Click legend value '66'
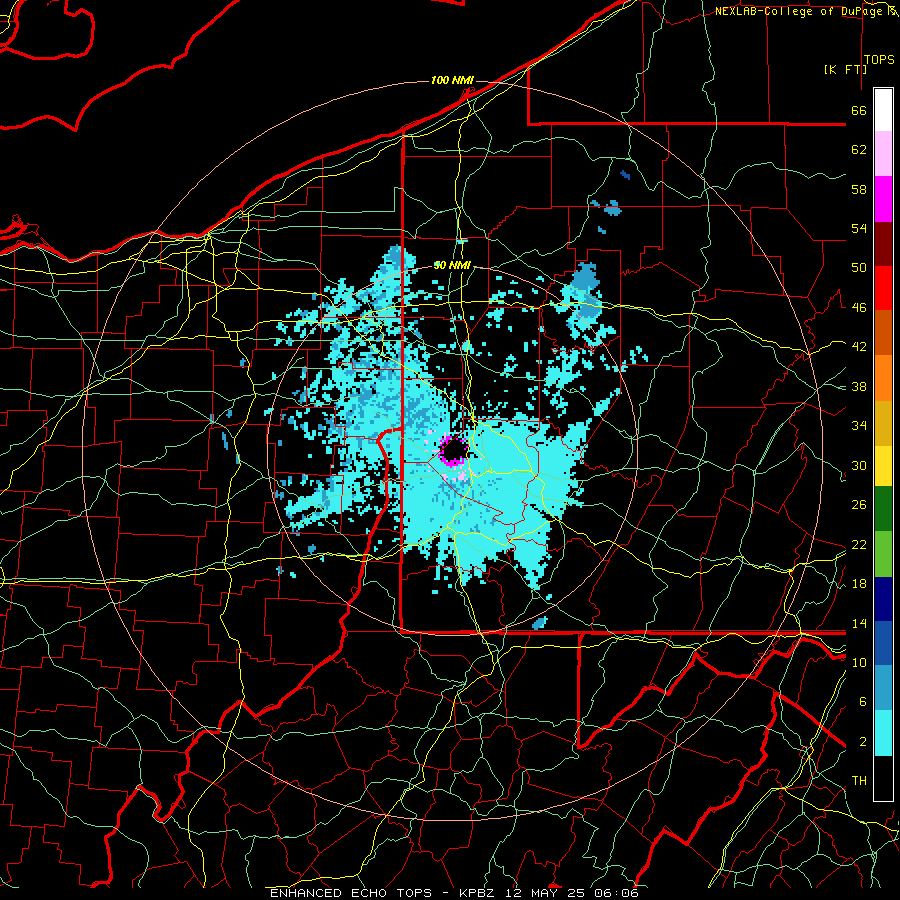The width and height of the screenshot is (900, 900). point(859,111)
